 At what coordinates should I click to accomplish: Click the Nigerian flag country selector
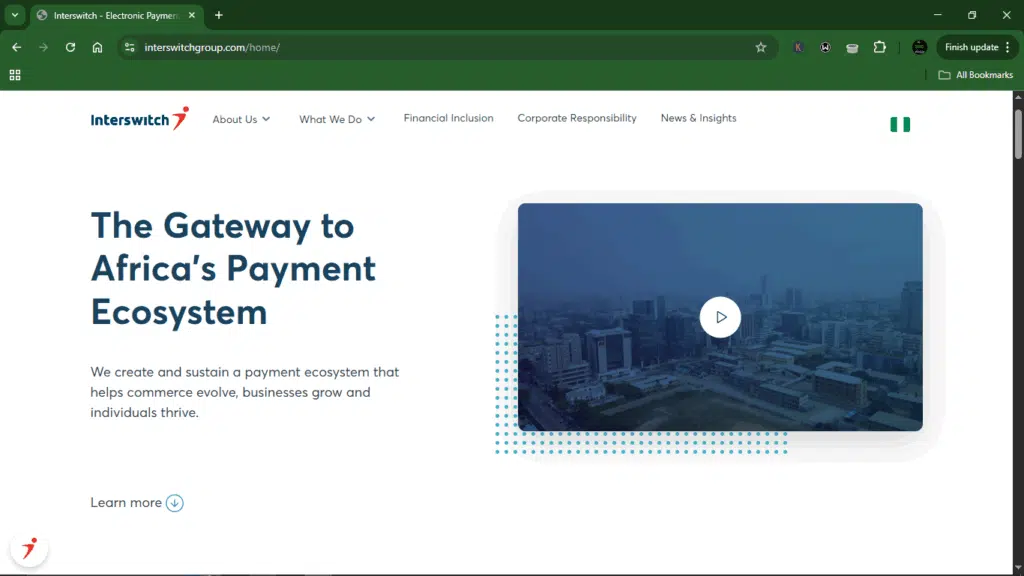(x=900, y=124)
